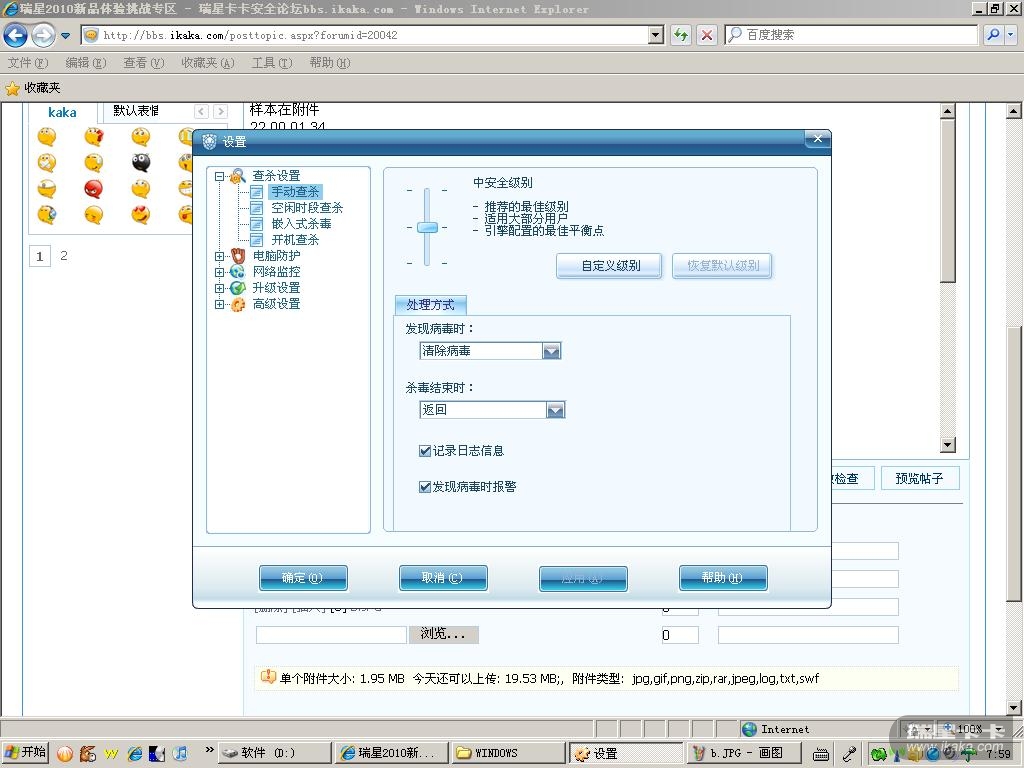Image resolution: width=1024 pixels, height=768 pixels.
Task: Open the 编辑 menu
Action: coord(86,63)
